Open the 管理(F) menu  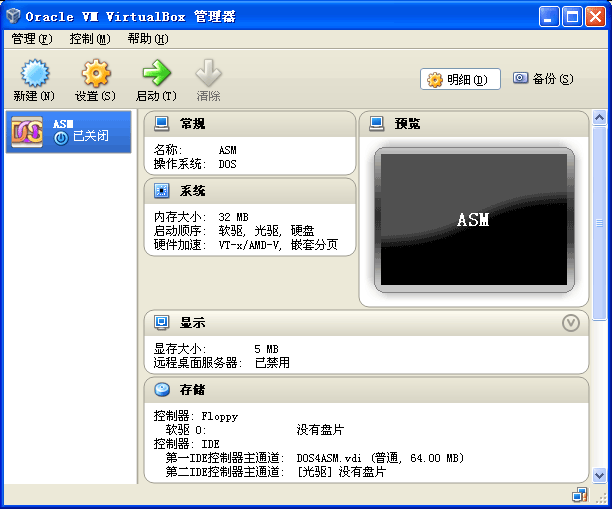coord(32,39)
